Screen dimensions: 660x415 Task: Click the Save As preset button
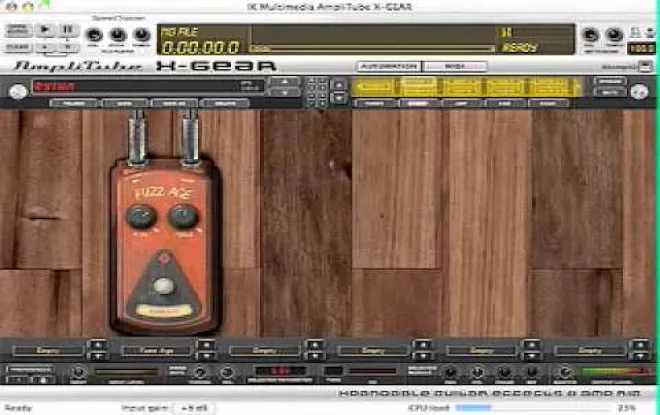tap(173, 103)
